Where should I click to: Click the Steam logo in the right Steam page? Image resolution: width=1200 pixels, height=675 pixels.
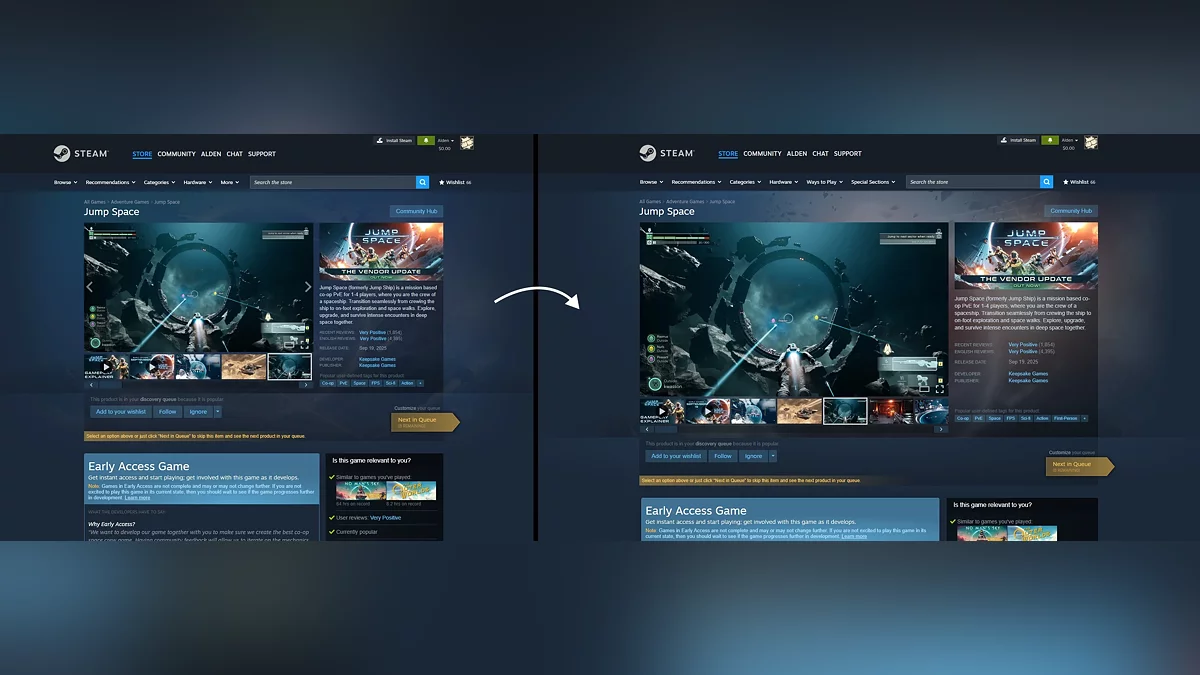click(x=667, y=153)
